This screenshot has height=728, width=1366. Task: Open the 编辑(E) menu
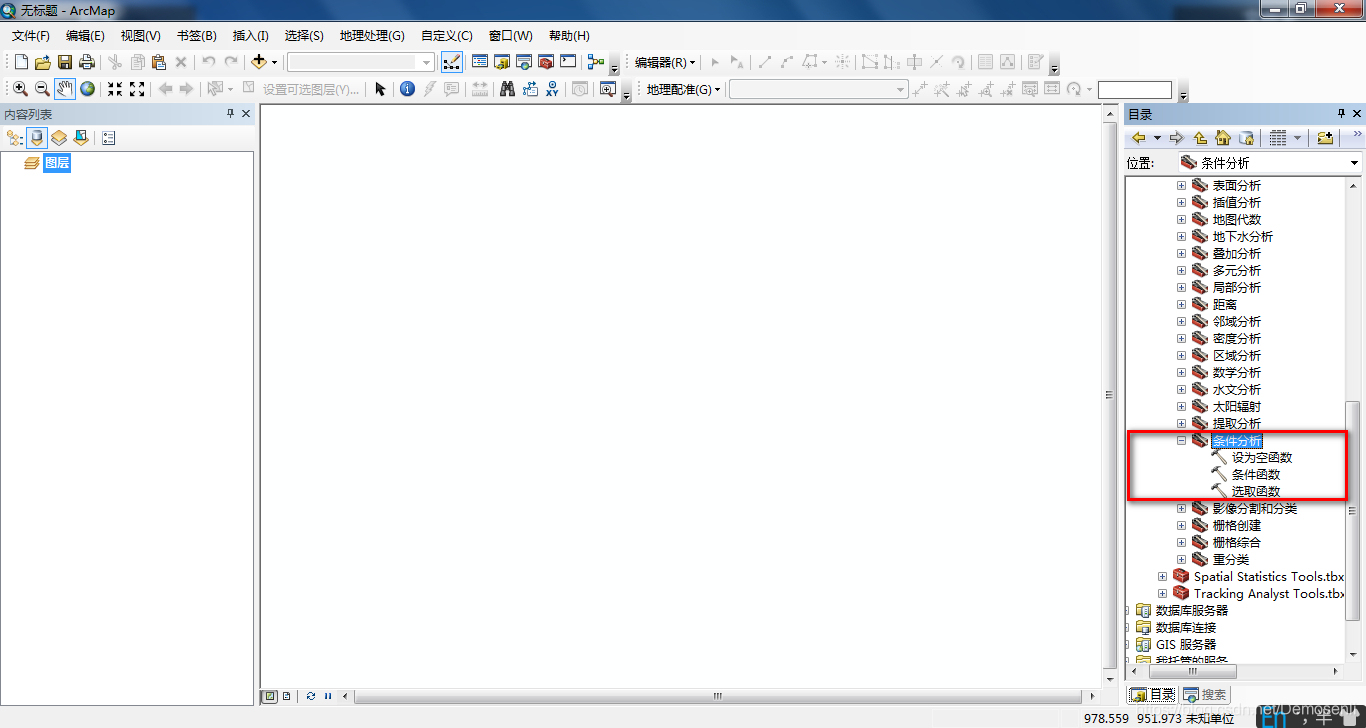(85, 35)
